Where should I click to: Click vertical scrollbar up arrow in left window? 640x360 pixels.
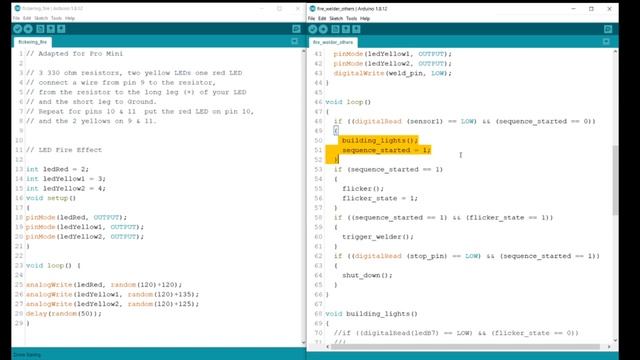pos(303,51)
